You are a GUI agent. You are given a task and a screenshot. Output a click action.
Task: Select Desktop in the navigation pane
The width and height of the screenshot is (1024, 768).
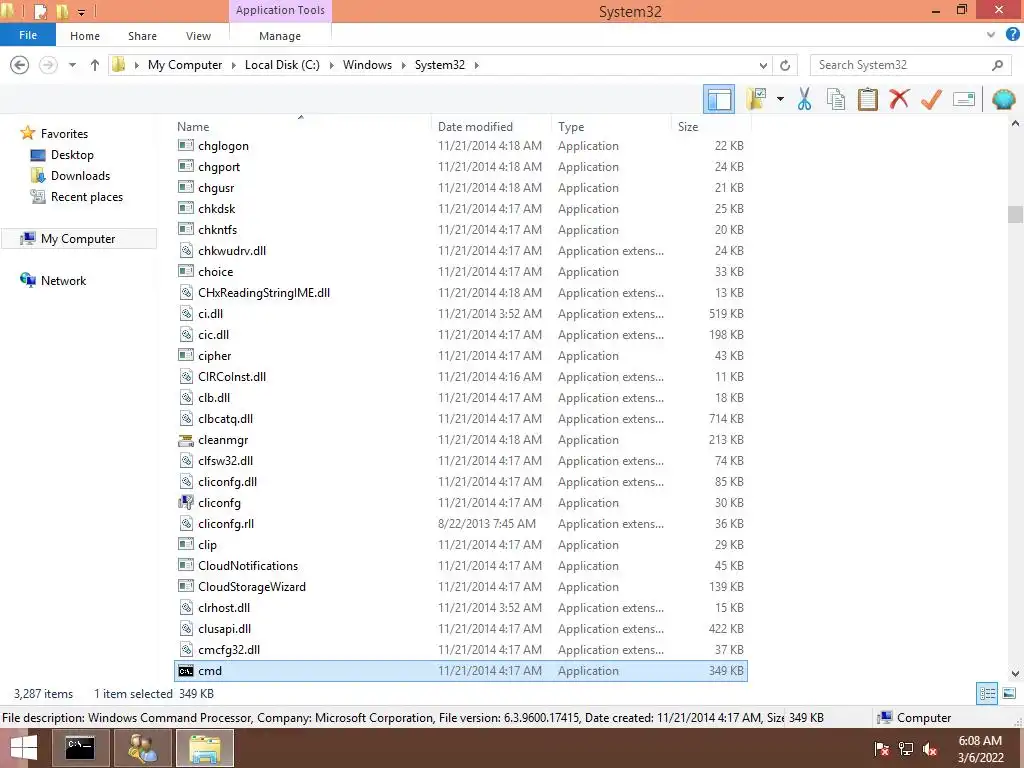[x=72, y=155]
